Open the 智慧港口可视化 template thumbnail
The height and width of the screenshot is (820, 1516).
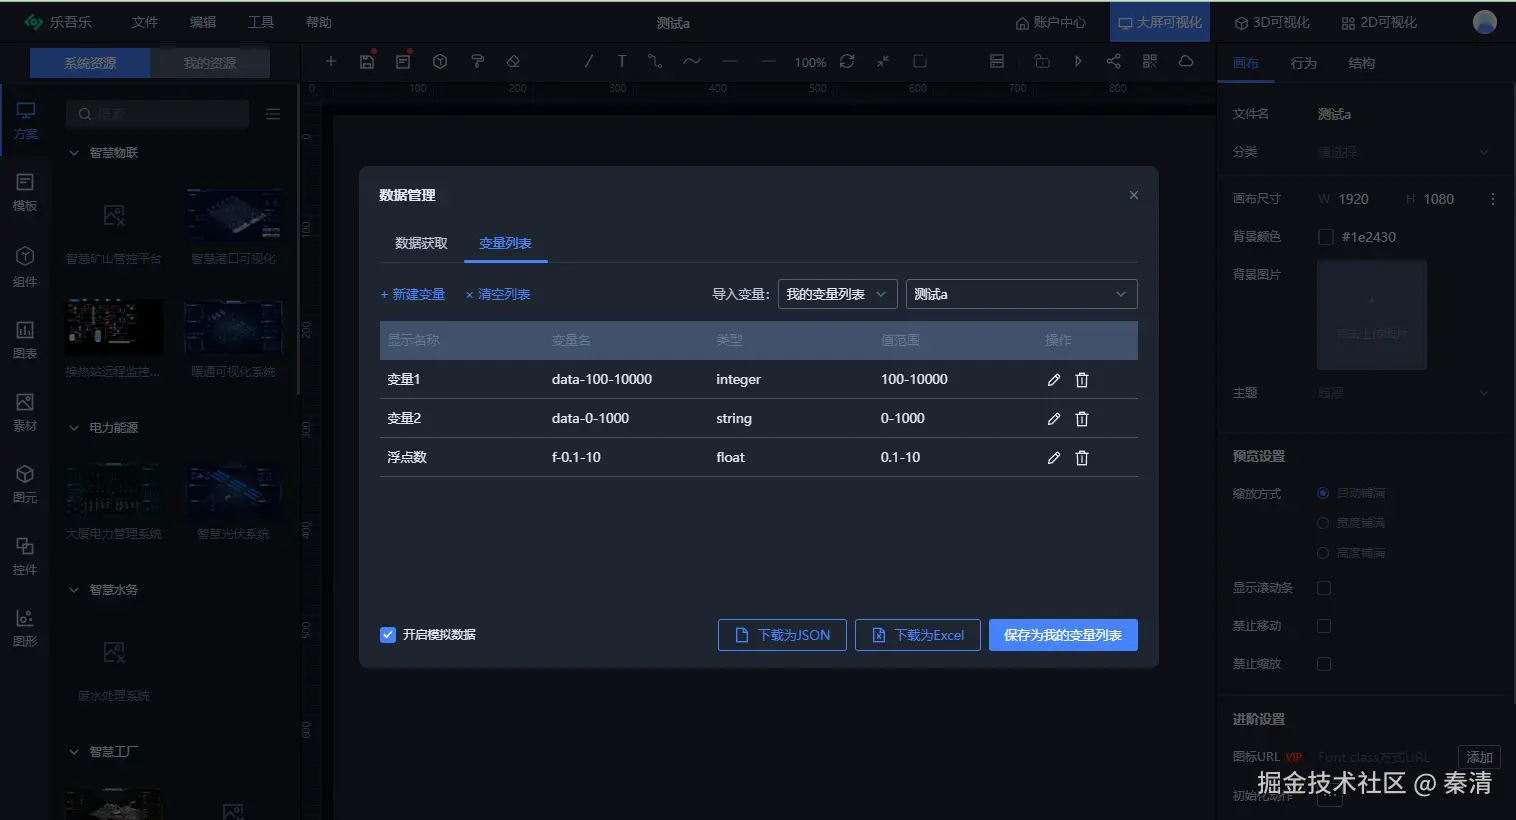click(x=234, y=215)
